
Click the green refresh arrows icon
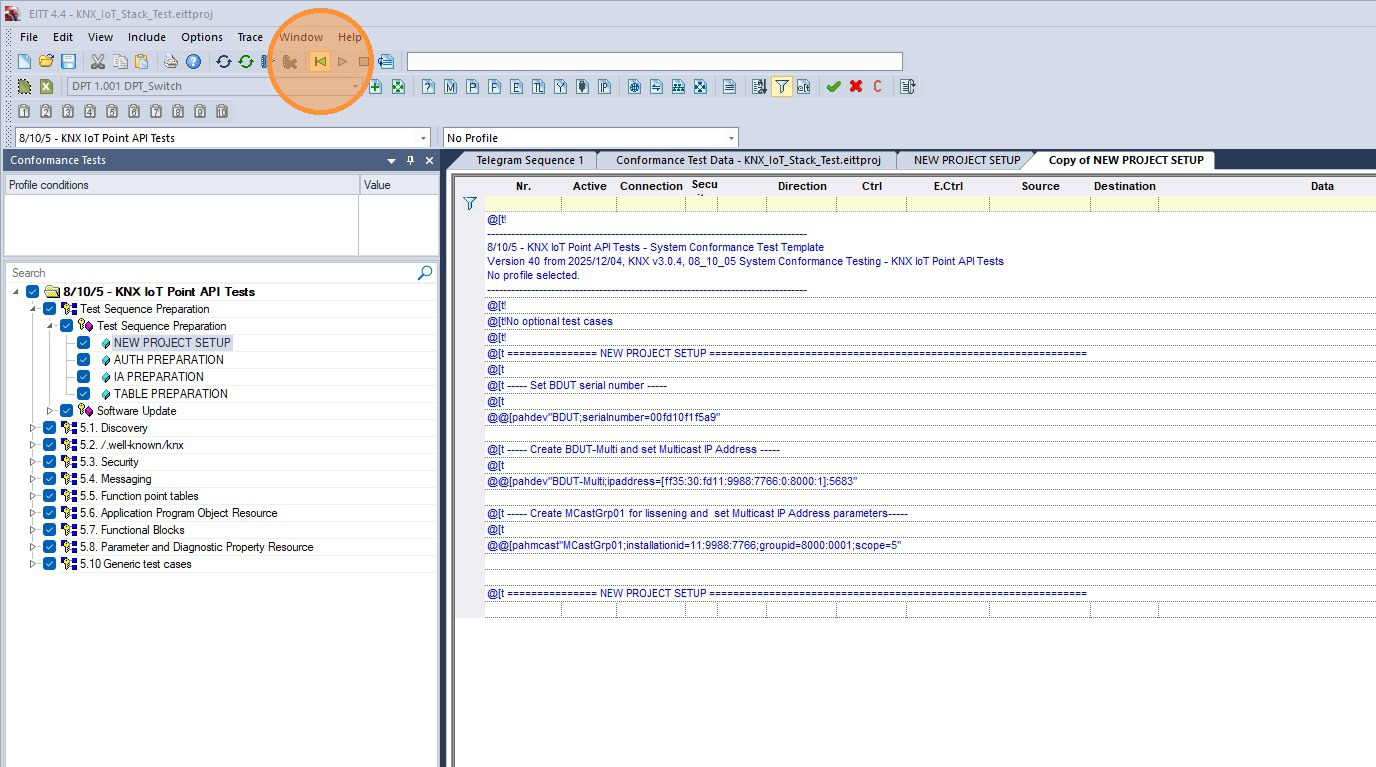245,62
